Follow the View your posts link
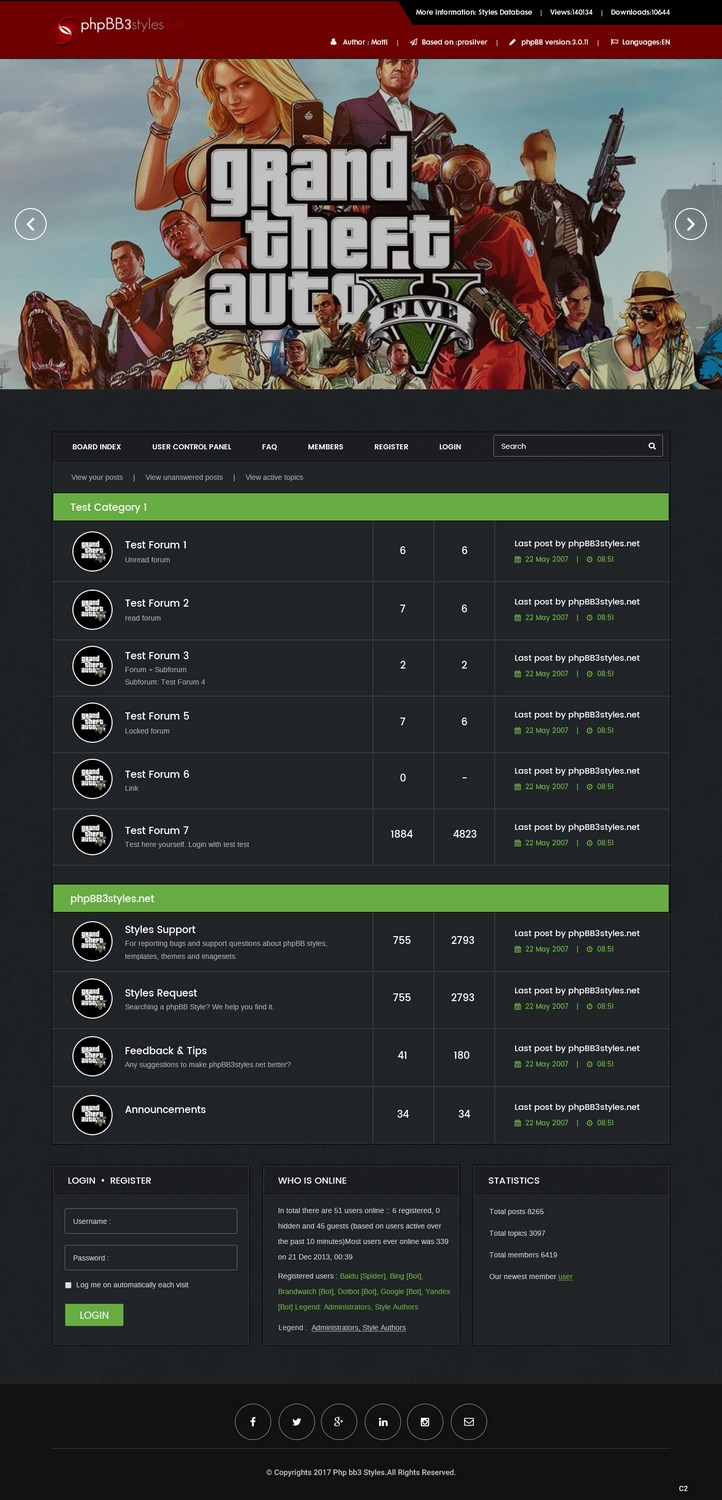Image resolution: width=722 pixels, height=1500 pixels. coord(97,477)
